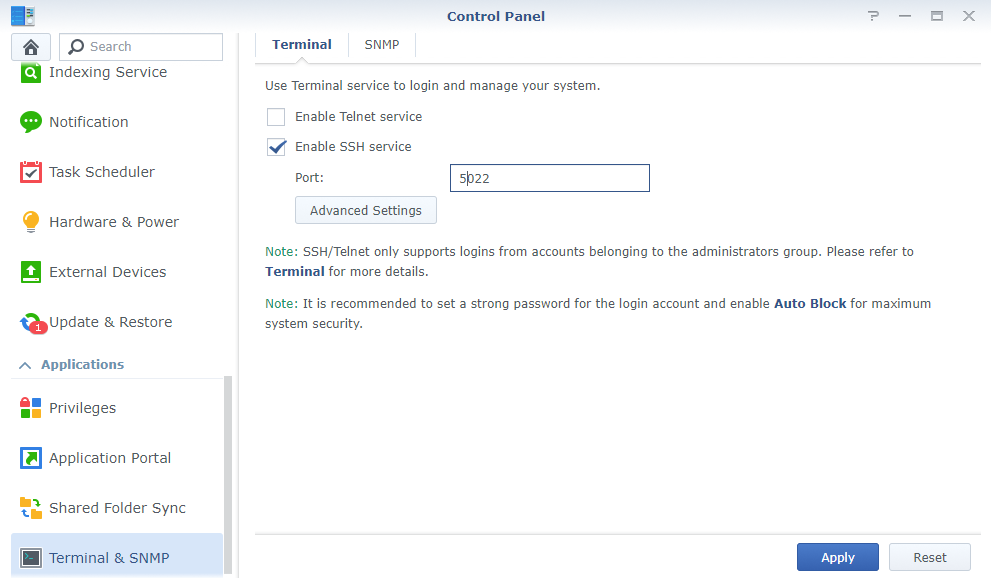Select the Terminal tab

pos(301,45)
